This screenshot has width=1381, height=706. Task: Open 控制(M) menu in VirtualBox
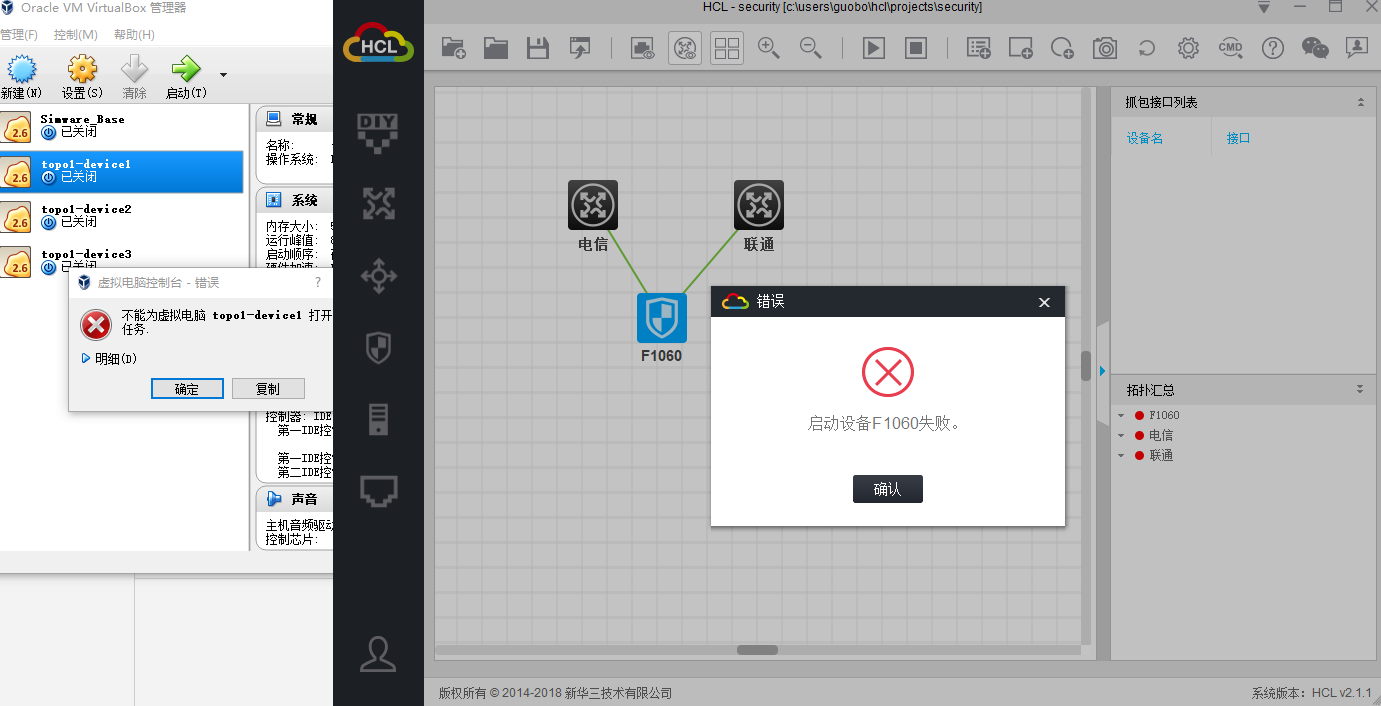76,34
